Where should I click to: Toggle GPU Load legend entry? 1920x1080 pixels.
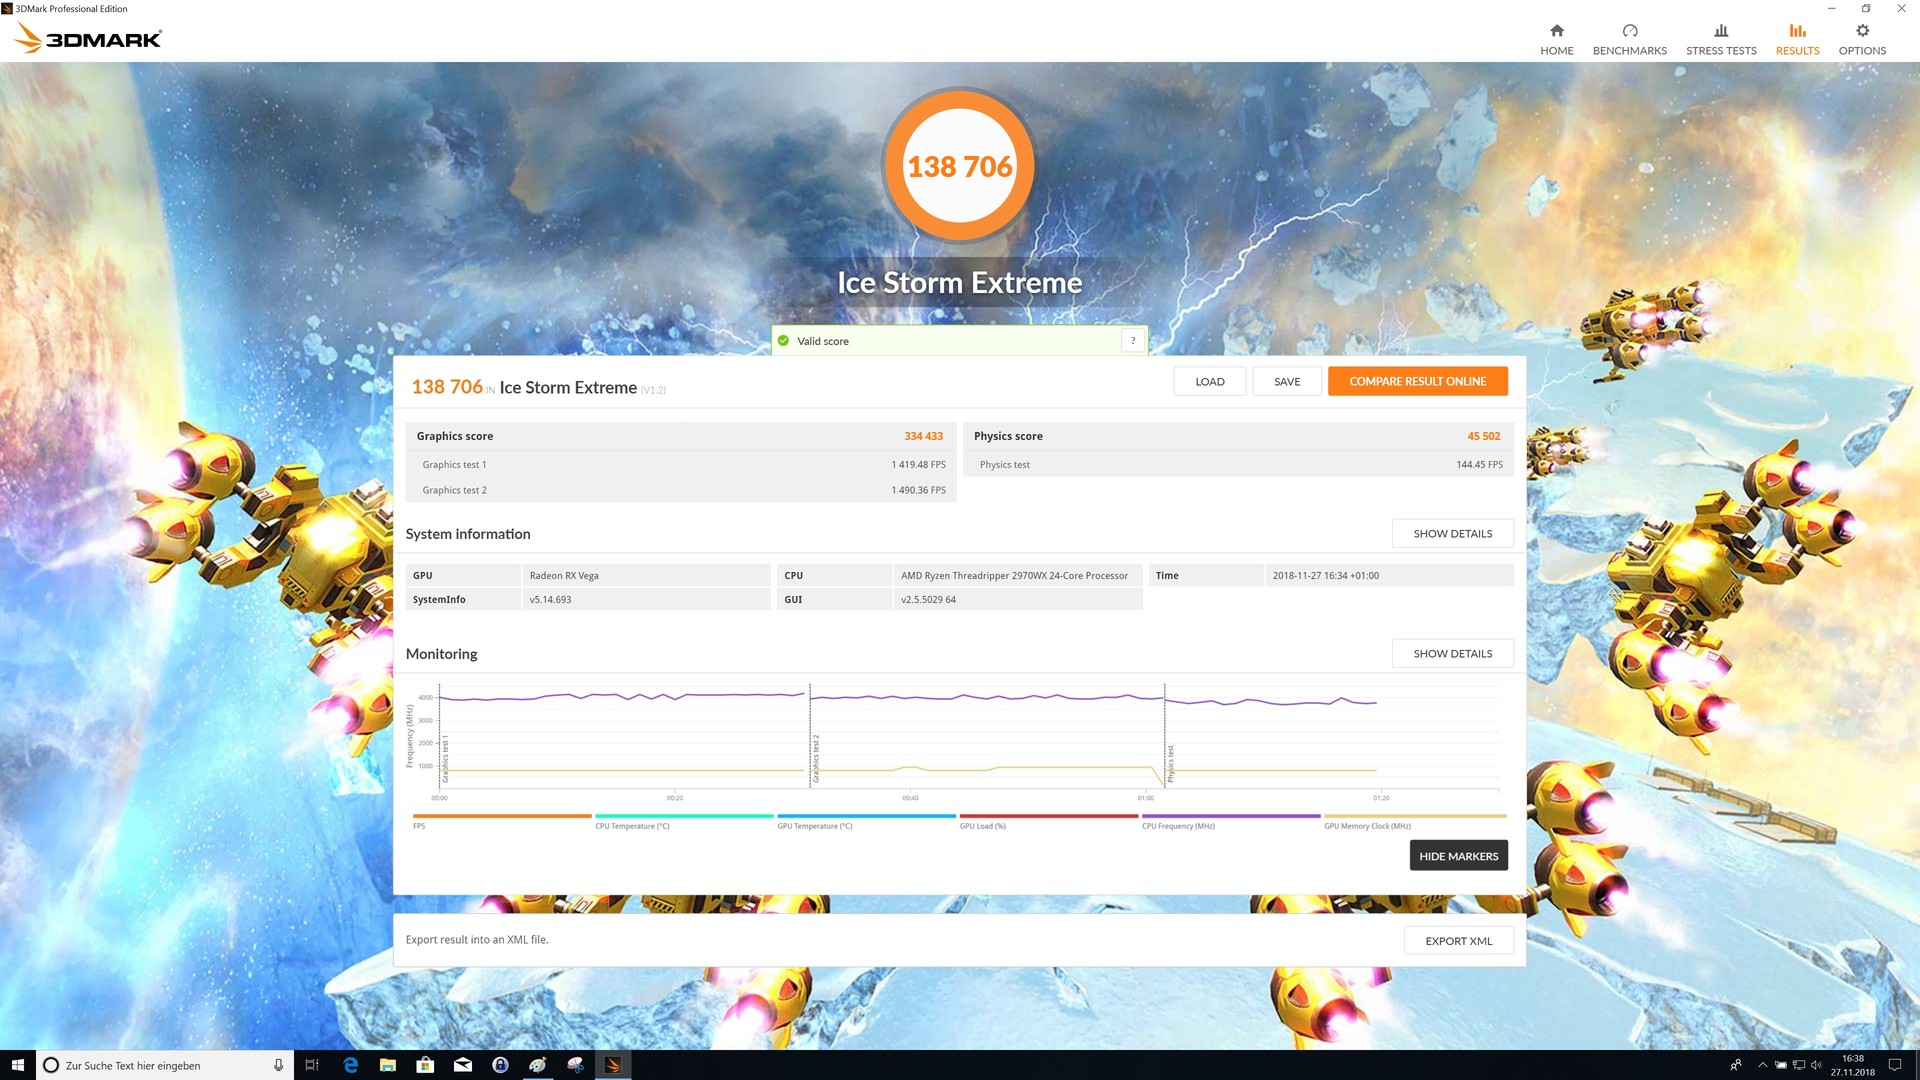coord(1048,821)
